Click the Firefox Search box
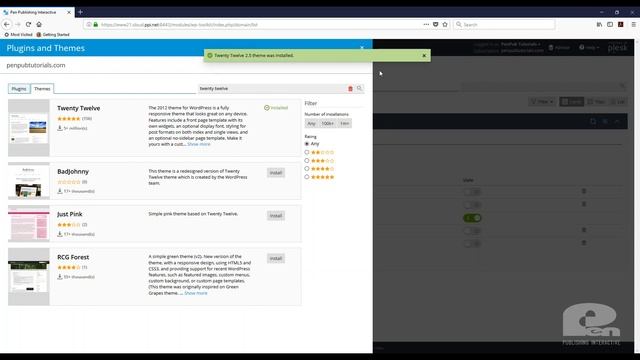The width and height of the screenshot is (640, 360). click(x=504, y=24)
